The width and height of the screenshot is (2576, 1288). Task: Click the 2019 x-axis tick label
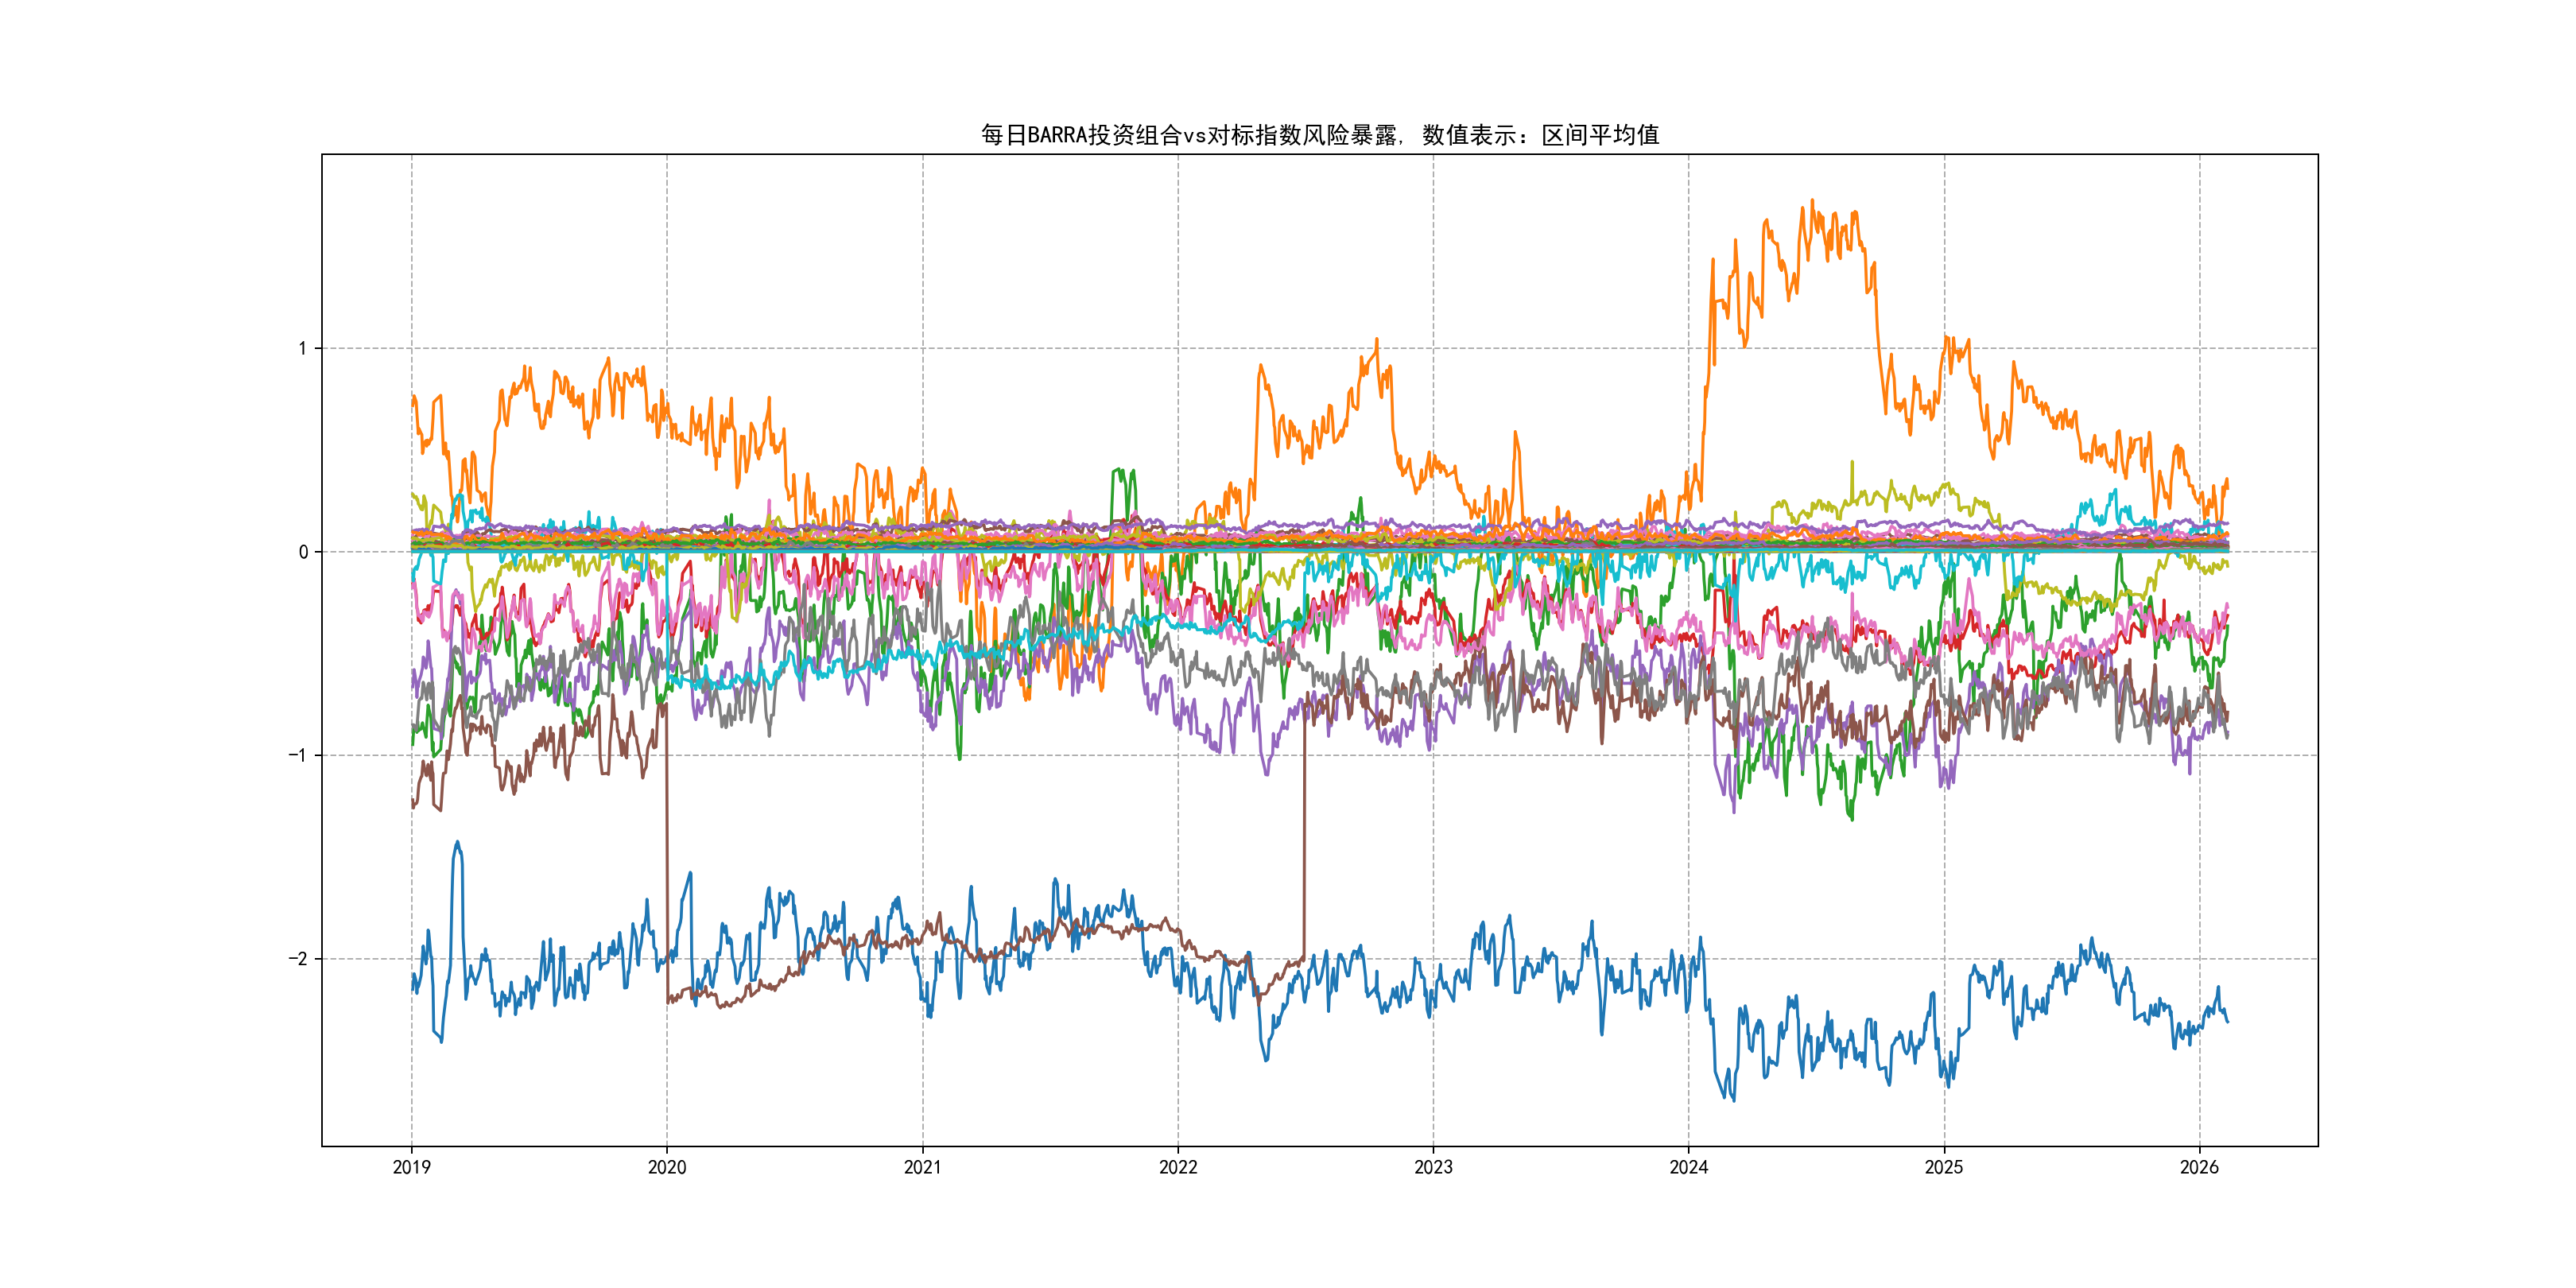411,1167
